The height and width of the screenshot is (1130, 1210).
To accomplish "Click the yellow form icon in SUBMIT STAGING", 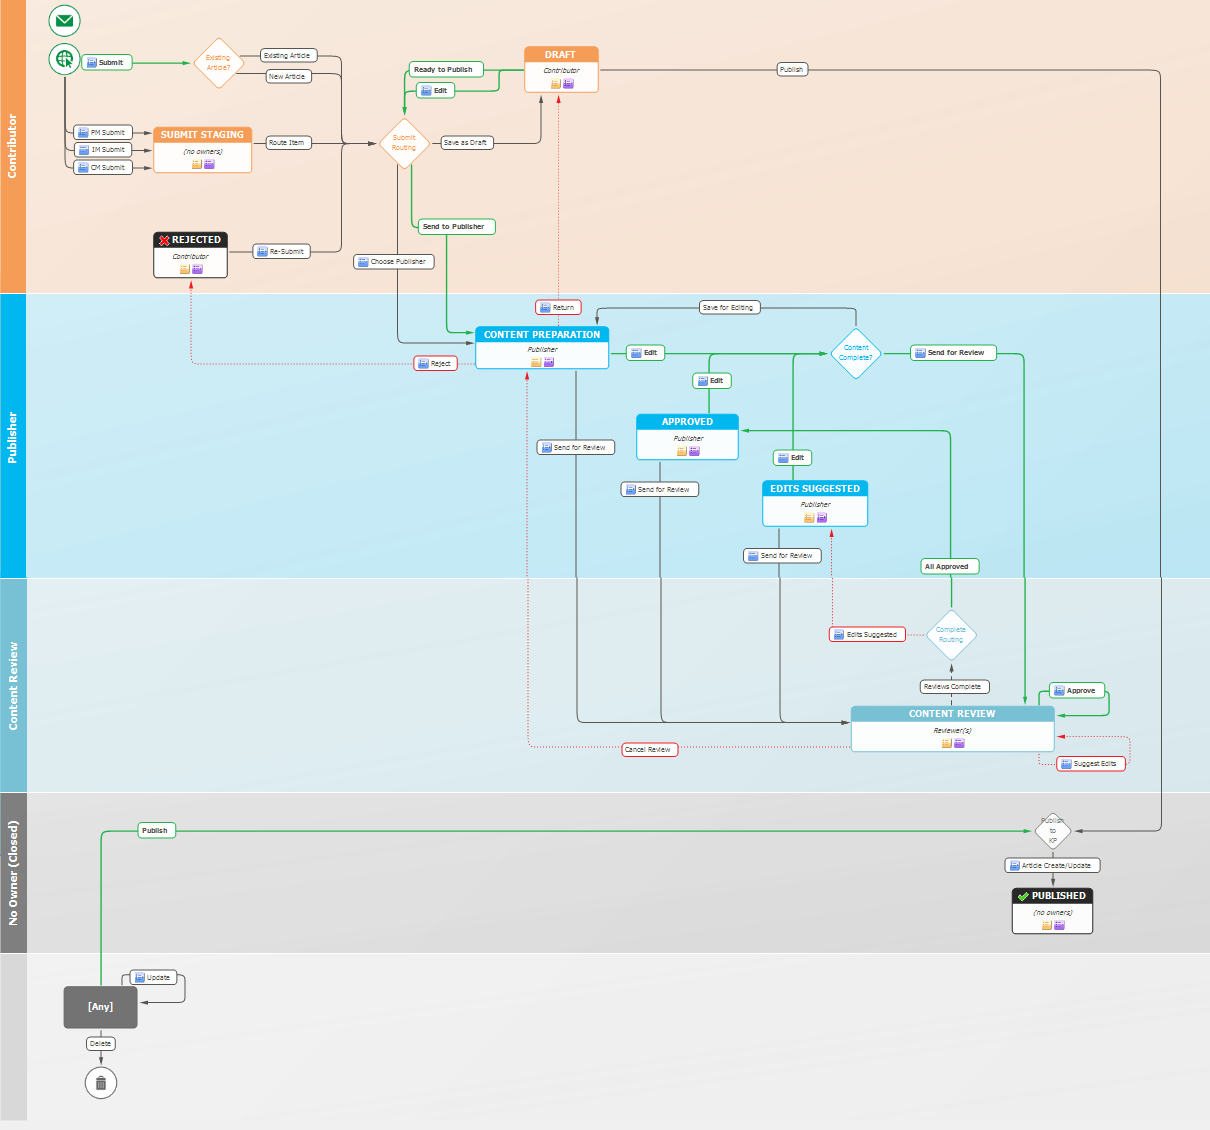I will pos(197,164).
